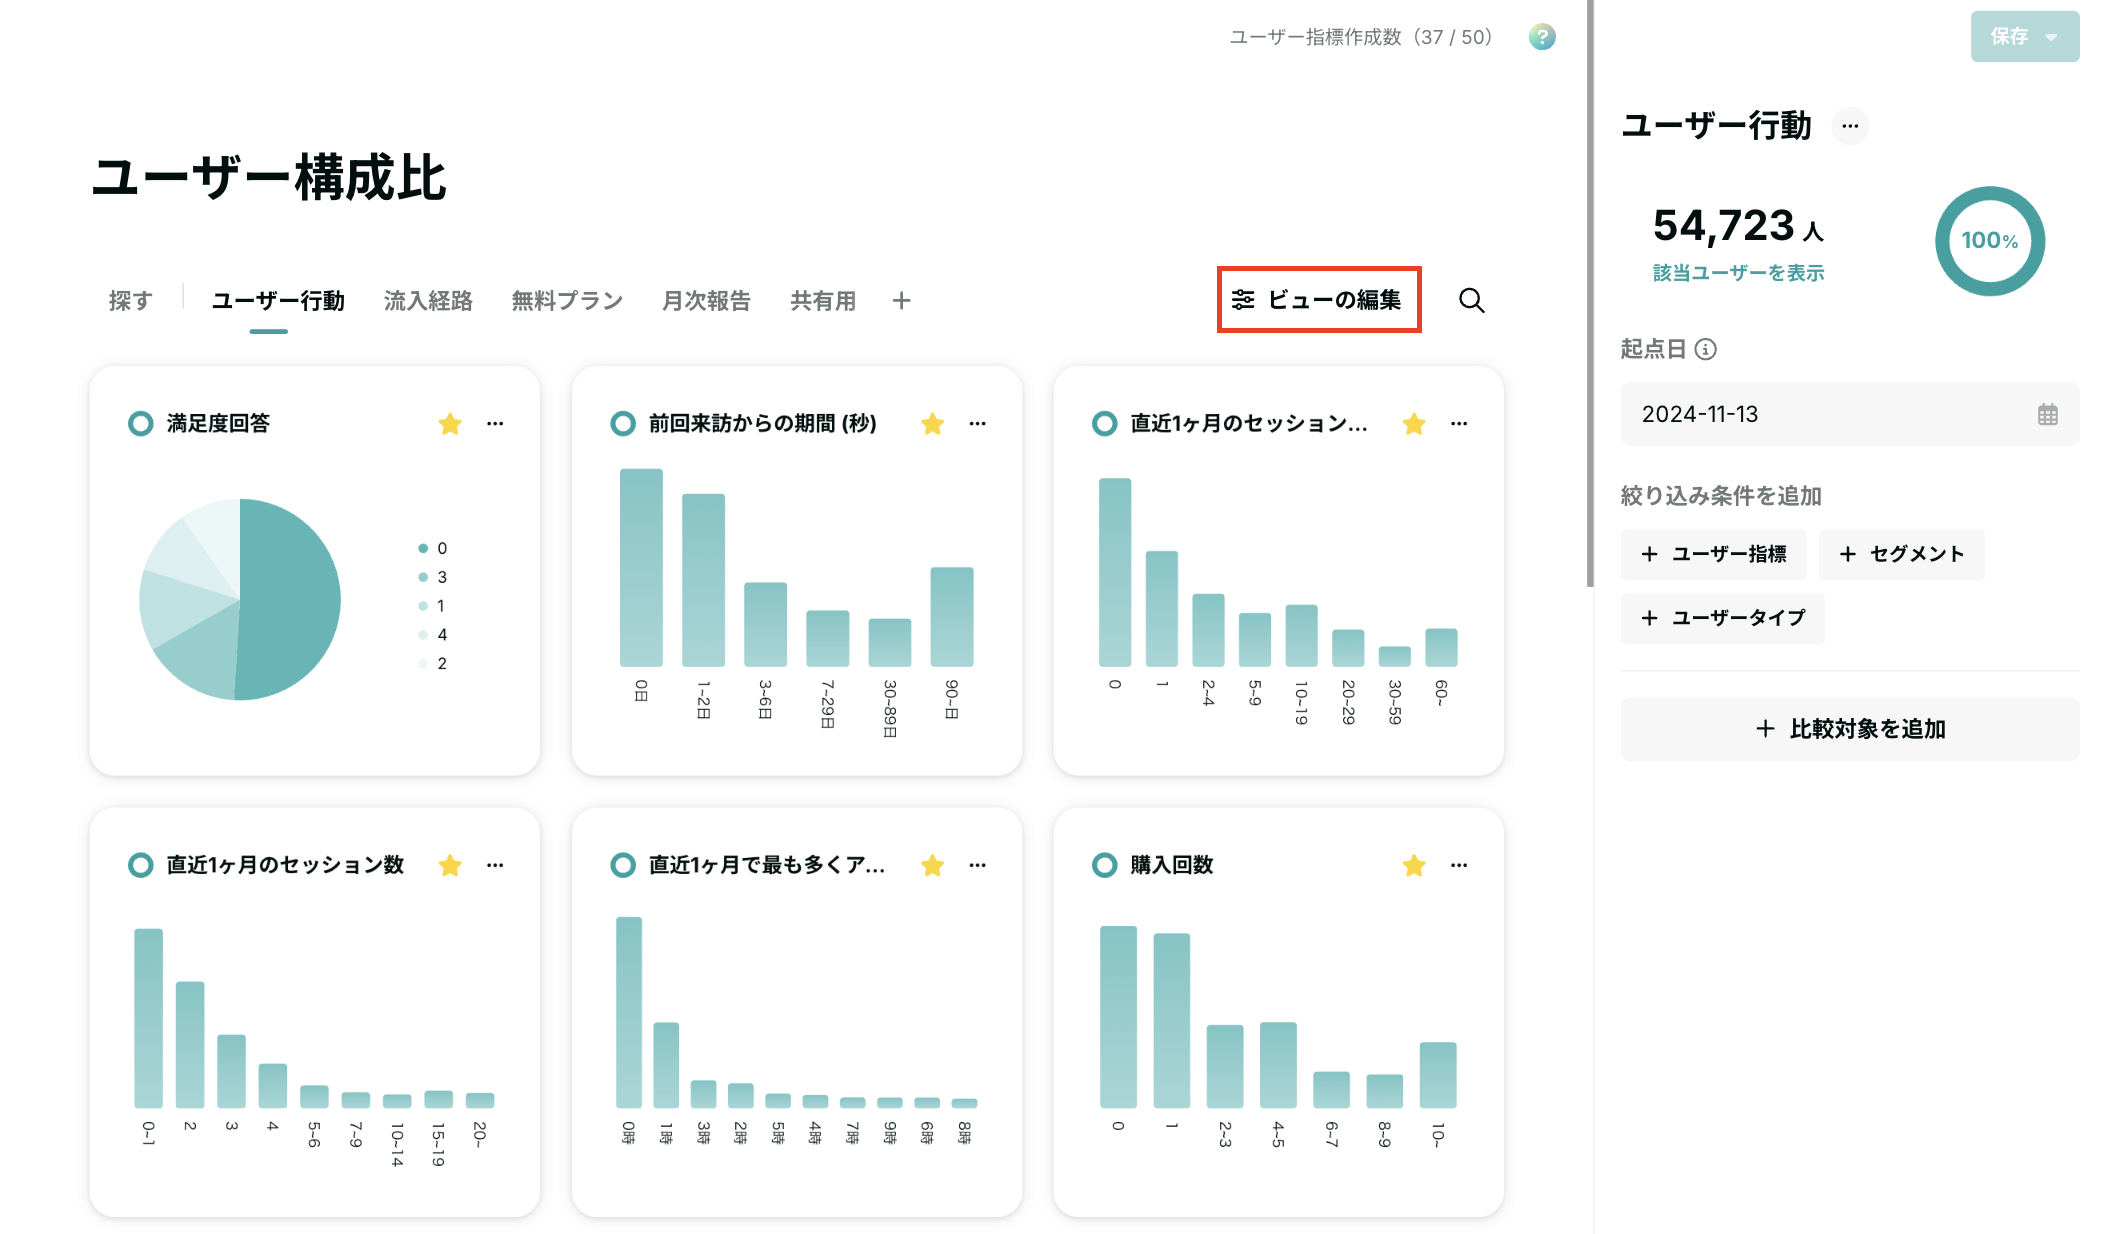The height and width of the screenshot is (1234, 2104).
Task: Open more options on 購入回数 card
Action: click(1459, 865)
